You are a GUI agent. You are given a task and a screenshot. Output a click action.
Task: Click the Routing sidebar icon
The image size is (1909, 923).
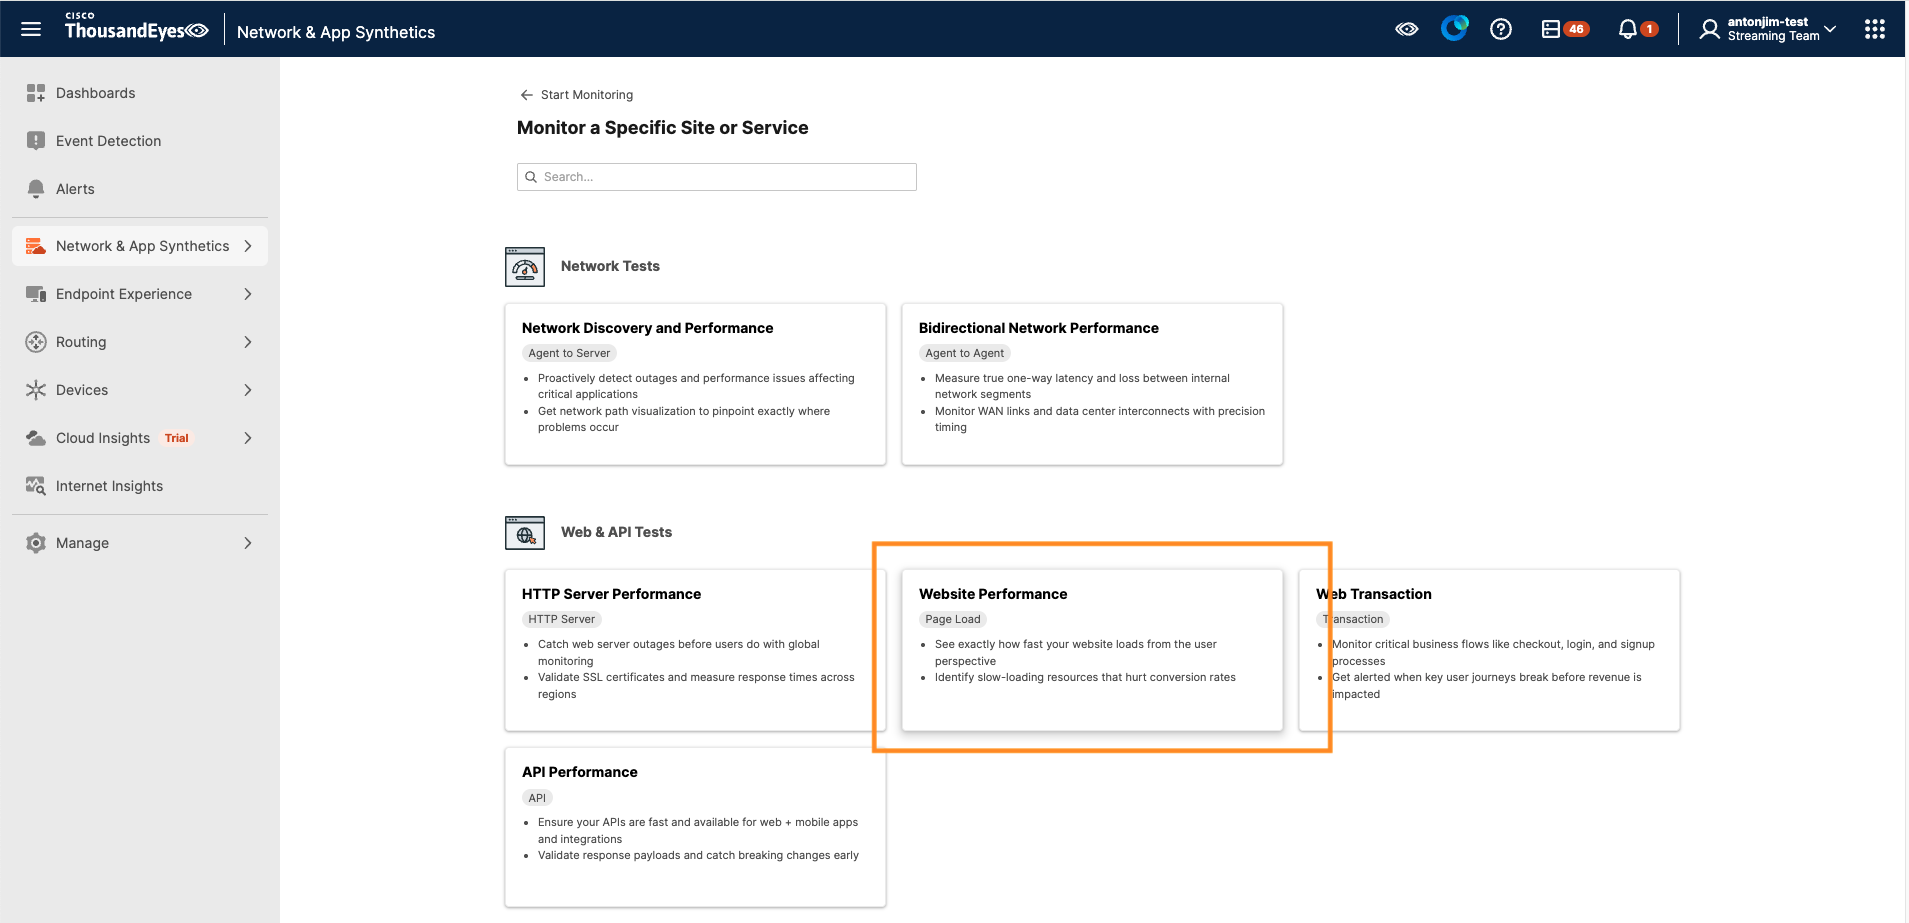point(36,342)
